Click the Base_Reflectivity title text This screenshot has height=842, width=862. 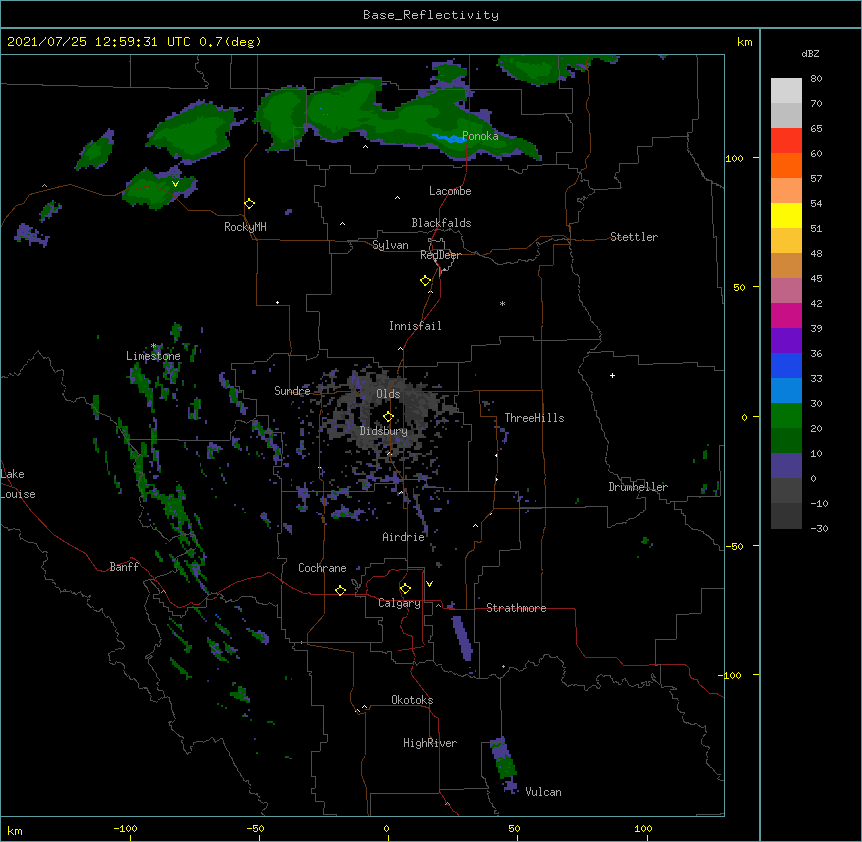click(431, 15)
